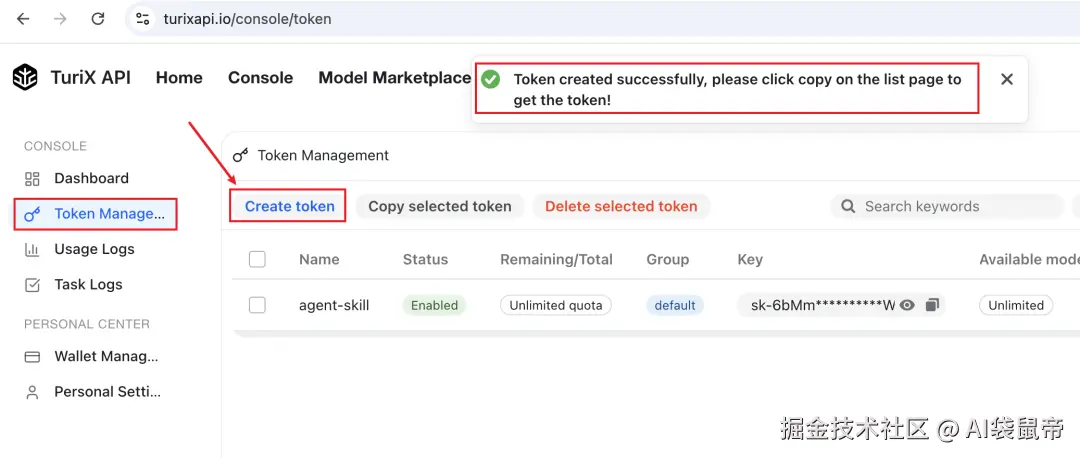The image size is (1080, 458).
Task: Reveal the hidden token key with eye icon
Action: pos(907,305)
